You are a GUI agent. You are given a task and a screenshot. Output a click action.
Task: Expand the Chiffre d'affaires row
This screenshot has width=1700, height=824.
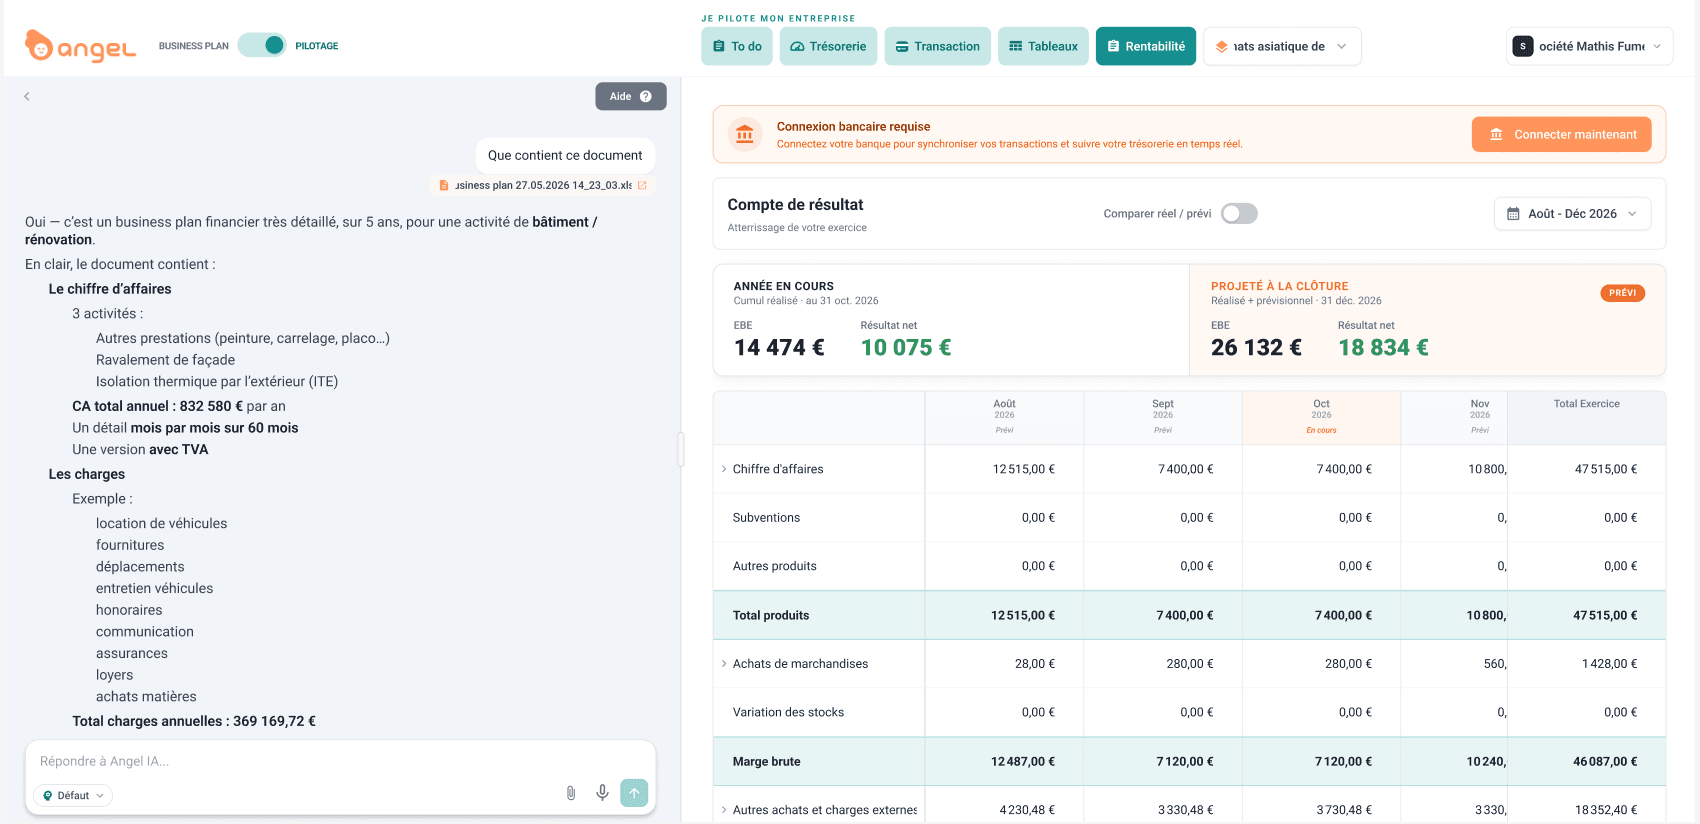724,469
